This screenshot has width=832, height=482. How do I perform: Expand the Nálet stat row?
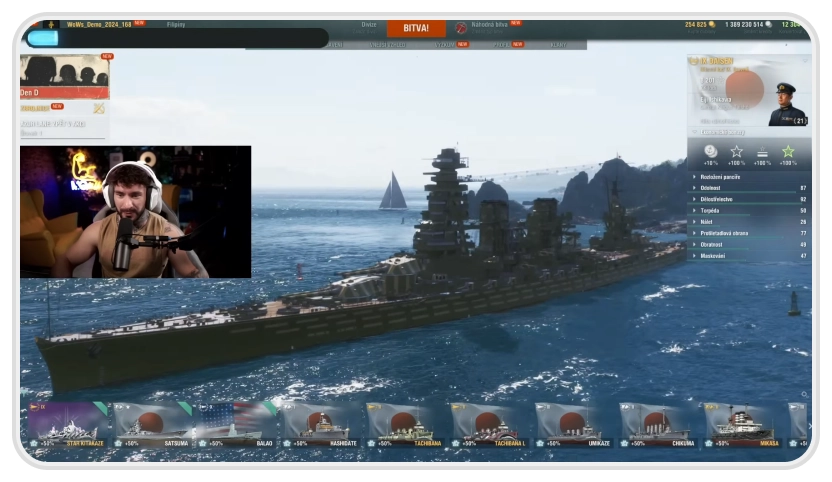click(x=749, y=222)
